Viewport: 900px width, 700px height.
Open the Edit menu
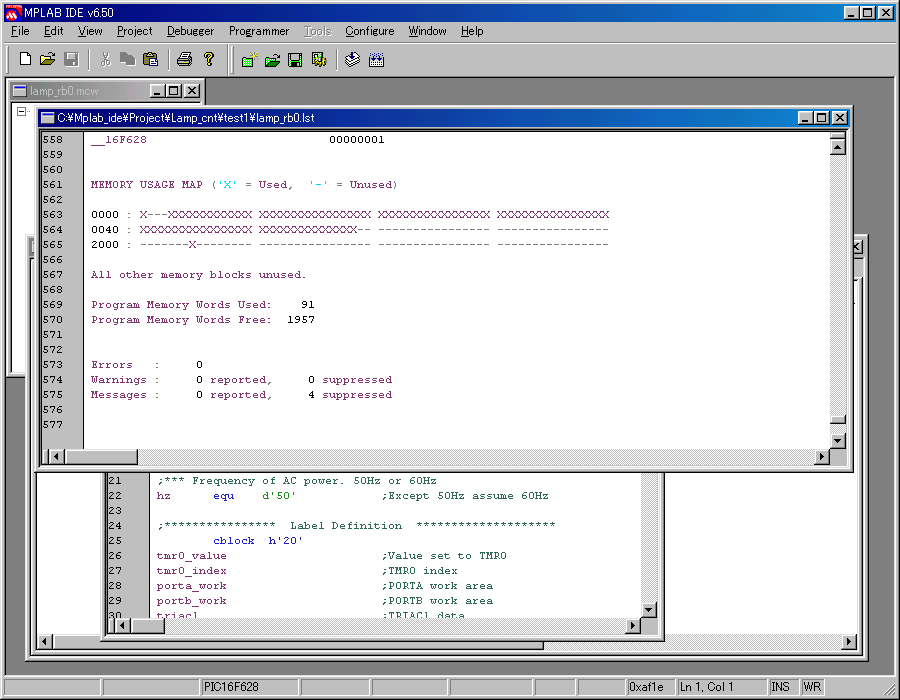53,31
